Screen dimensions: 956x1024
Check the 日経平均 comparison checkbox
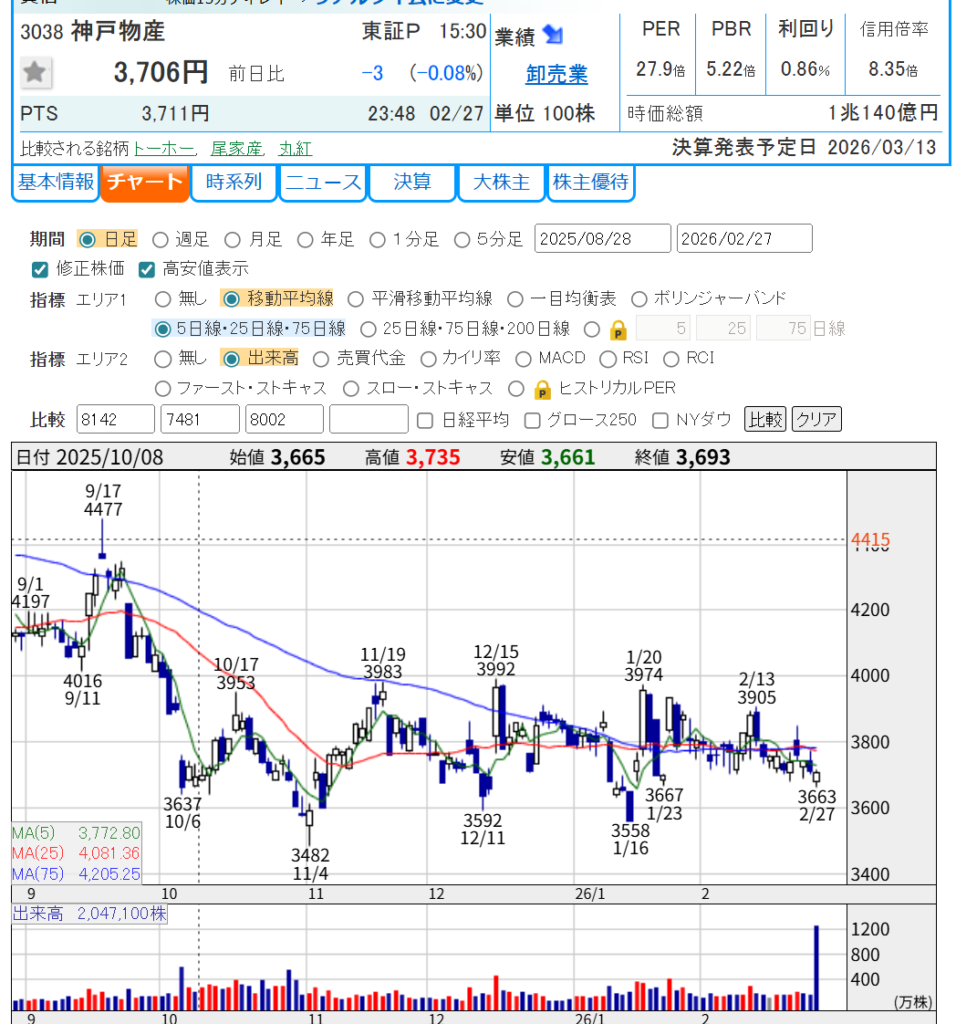tap(425, 419)
